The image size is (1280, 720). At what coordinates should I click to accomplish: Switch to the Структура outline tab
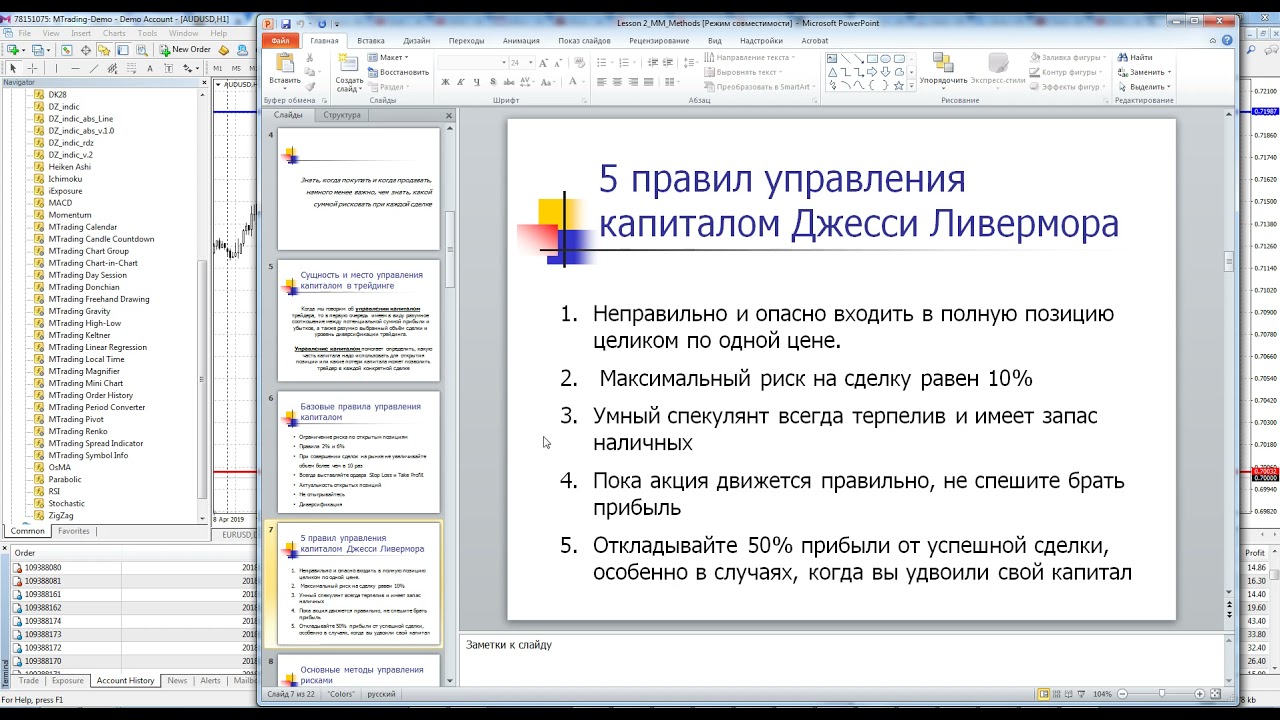(342, 115)
